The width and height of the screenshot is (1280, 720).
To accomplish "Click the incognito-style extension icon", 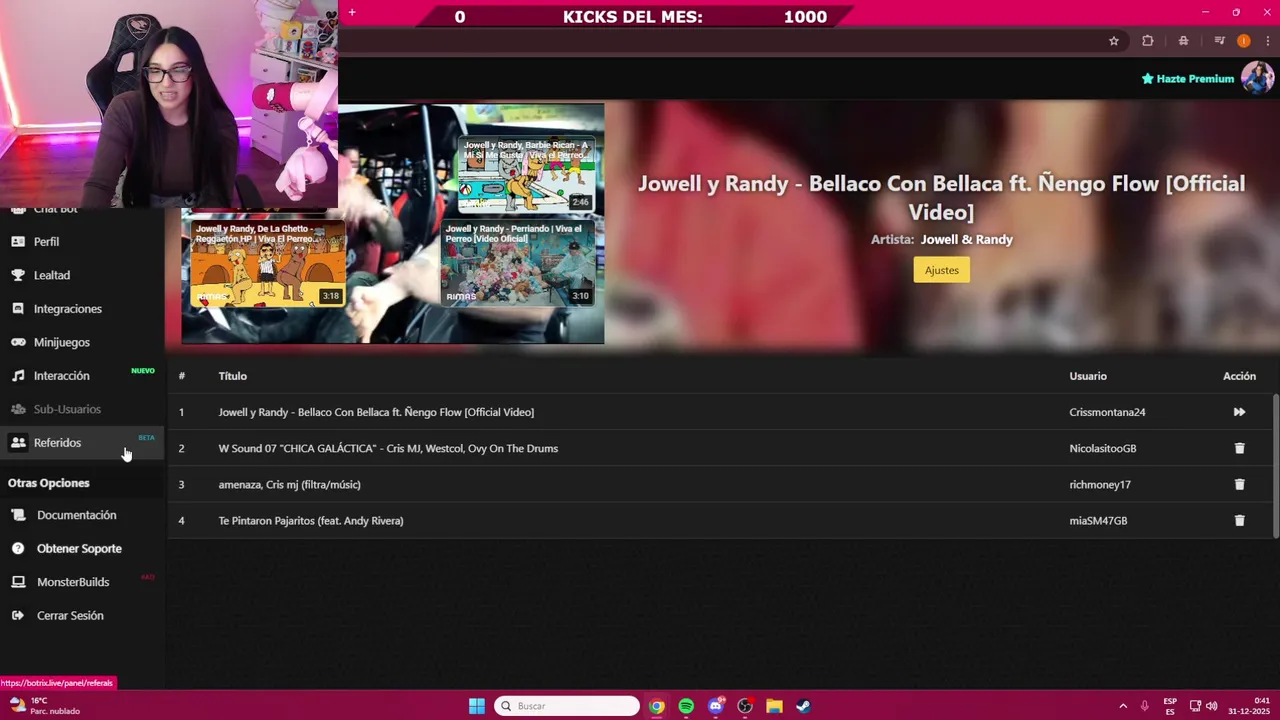I will click(1183, 41).
